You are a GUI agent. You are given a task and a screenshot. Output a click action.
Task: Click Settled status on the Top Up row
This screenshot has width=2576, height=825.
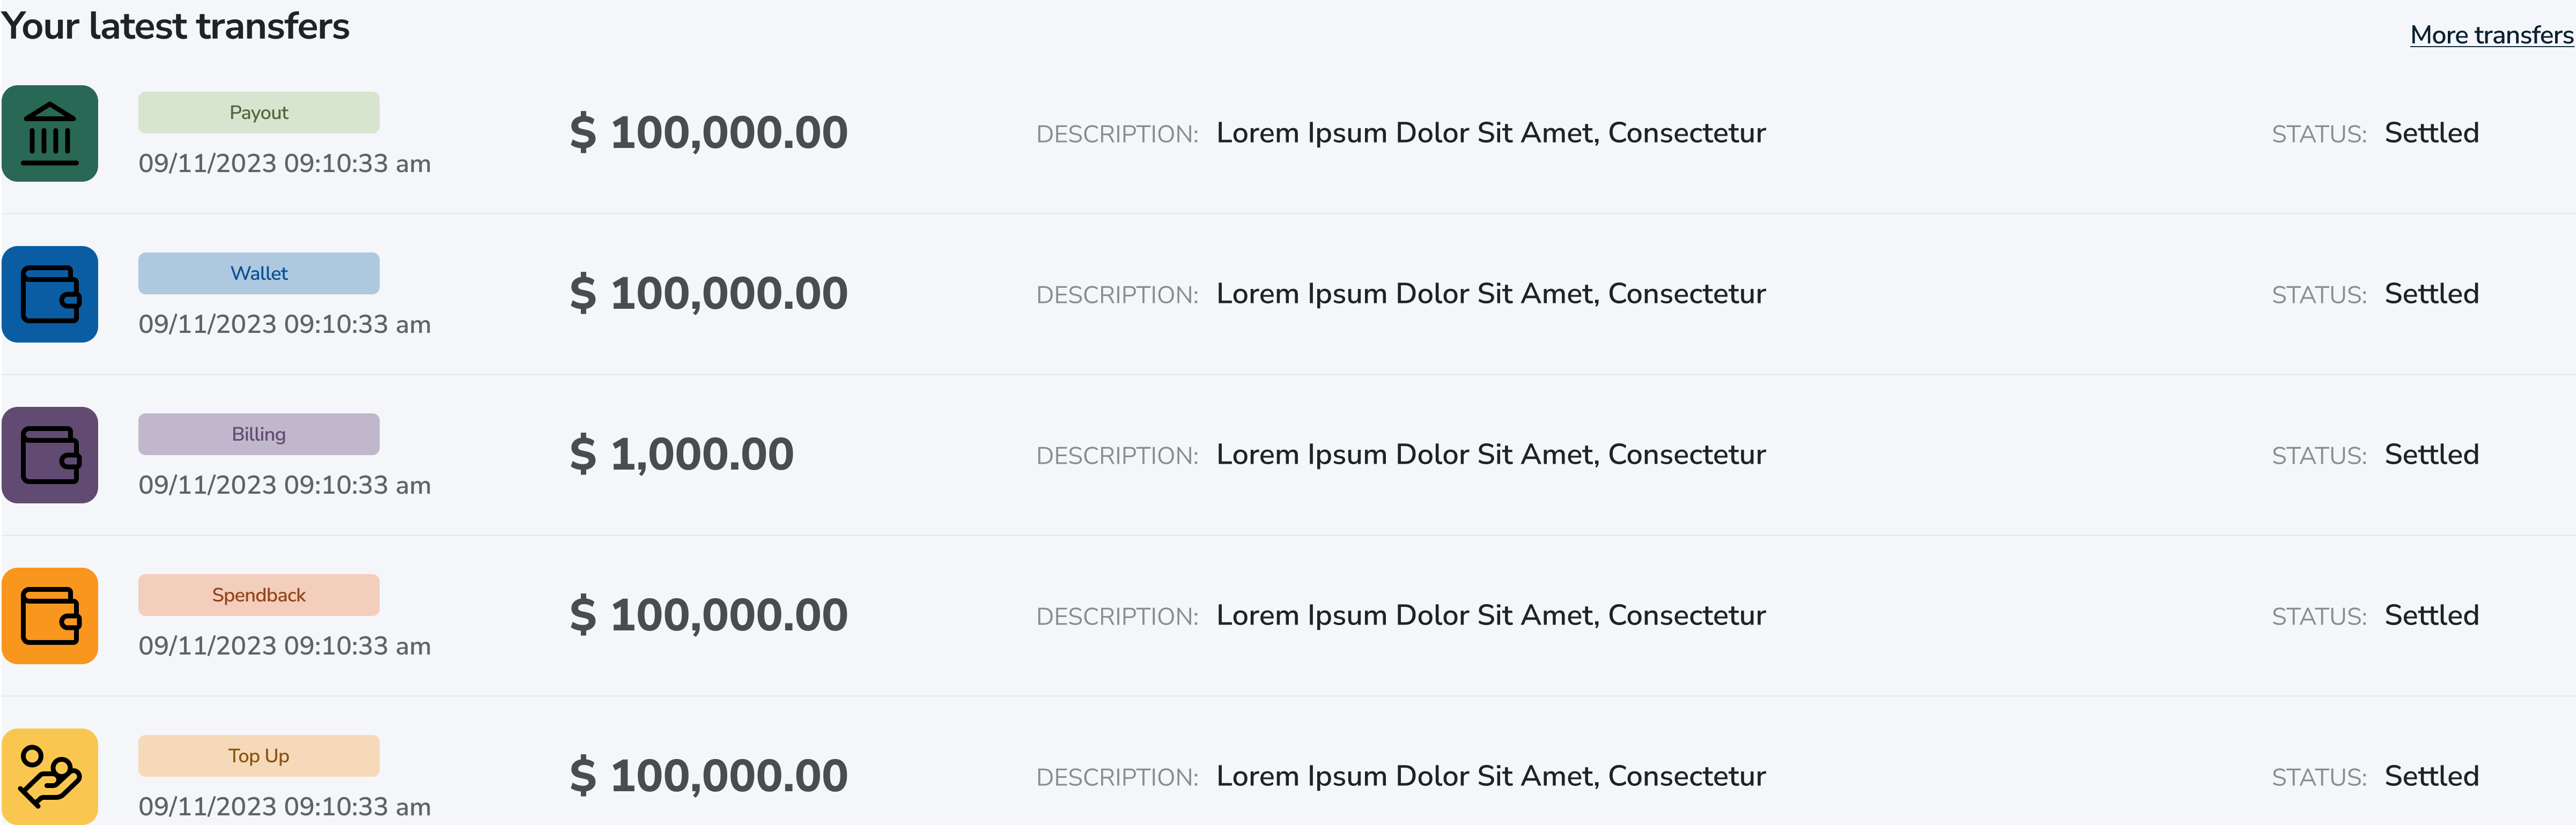click(2432, 775)
